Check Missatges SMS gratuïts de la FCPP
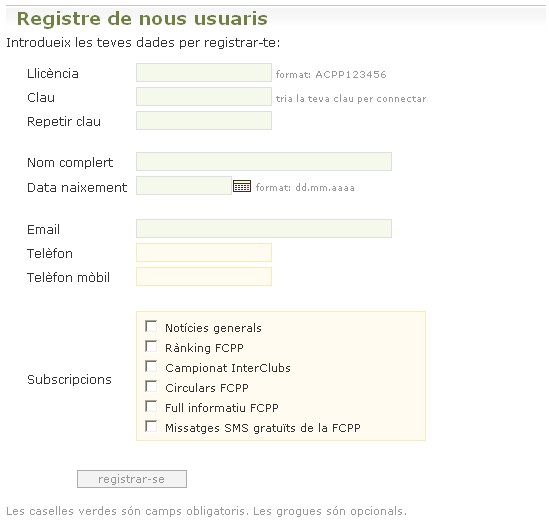The height and width of the screenshot is (521, 549). click(151, 426)
